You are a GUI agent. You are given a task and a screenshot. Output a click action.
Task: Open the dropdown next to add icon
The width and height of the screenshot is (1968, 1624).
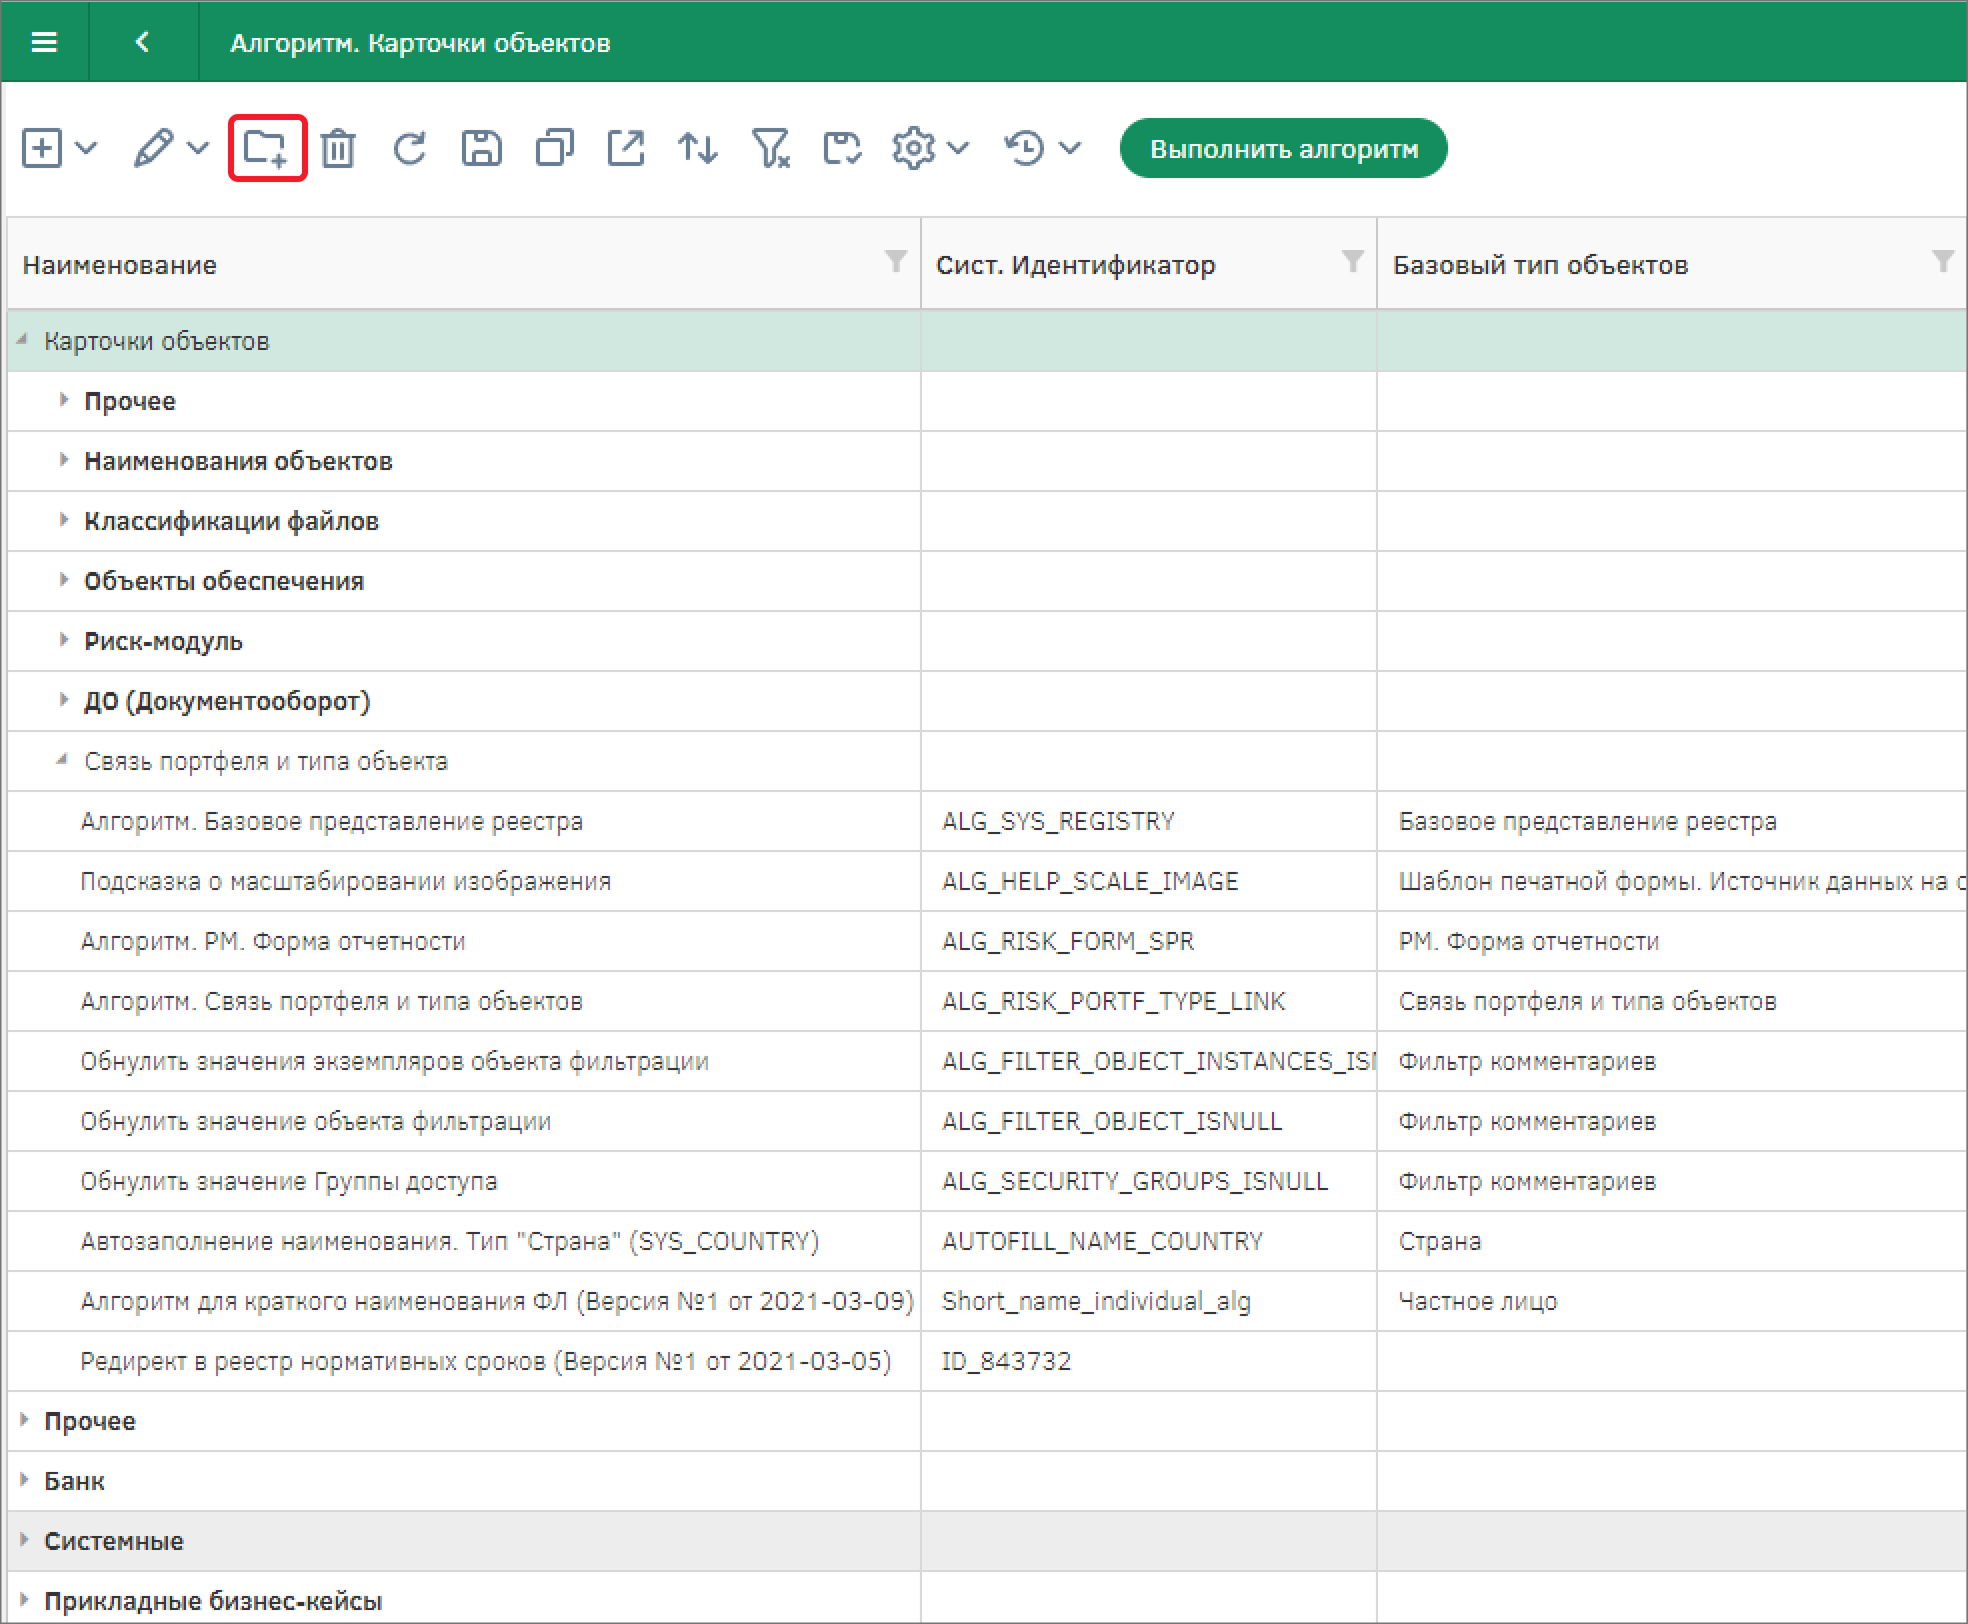click(87, 149)
